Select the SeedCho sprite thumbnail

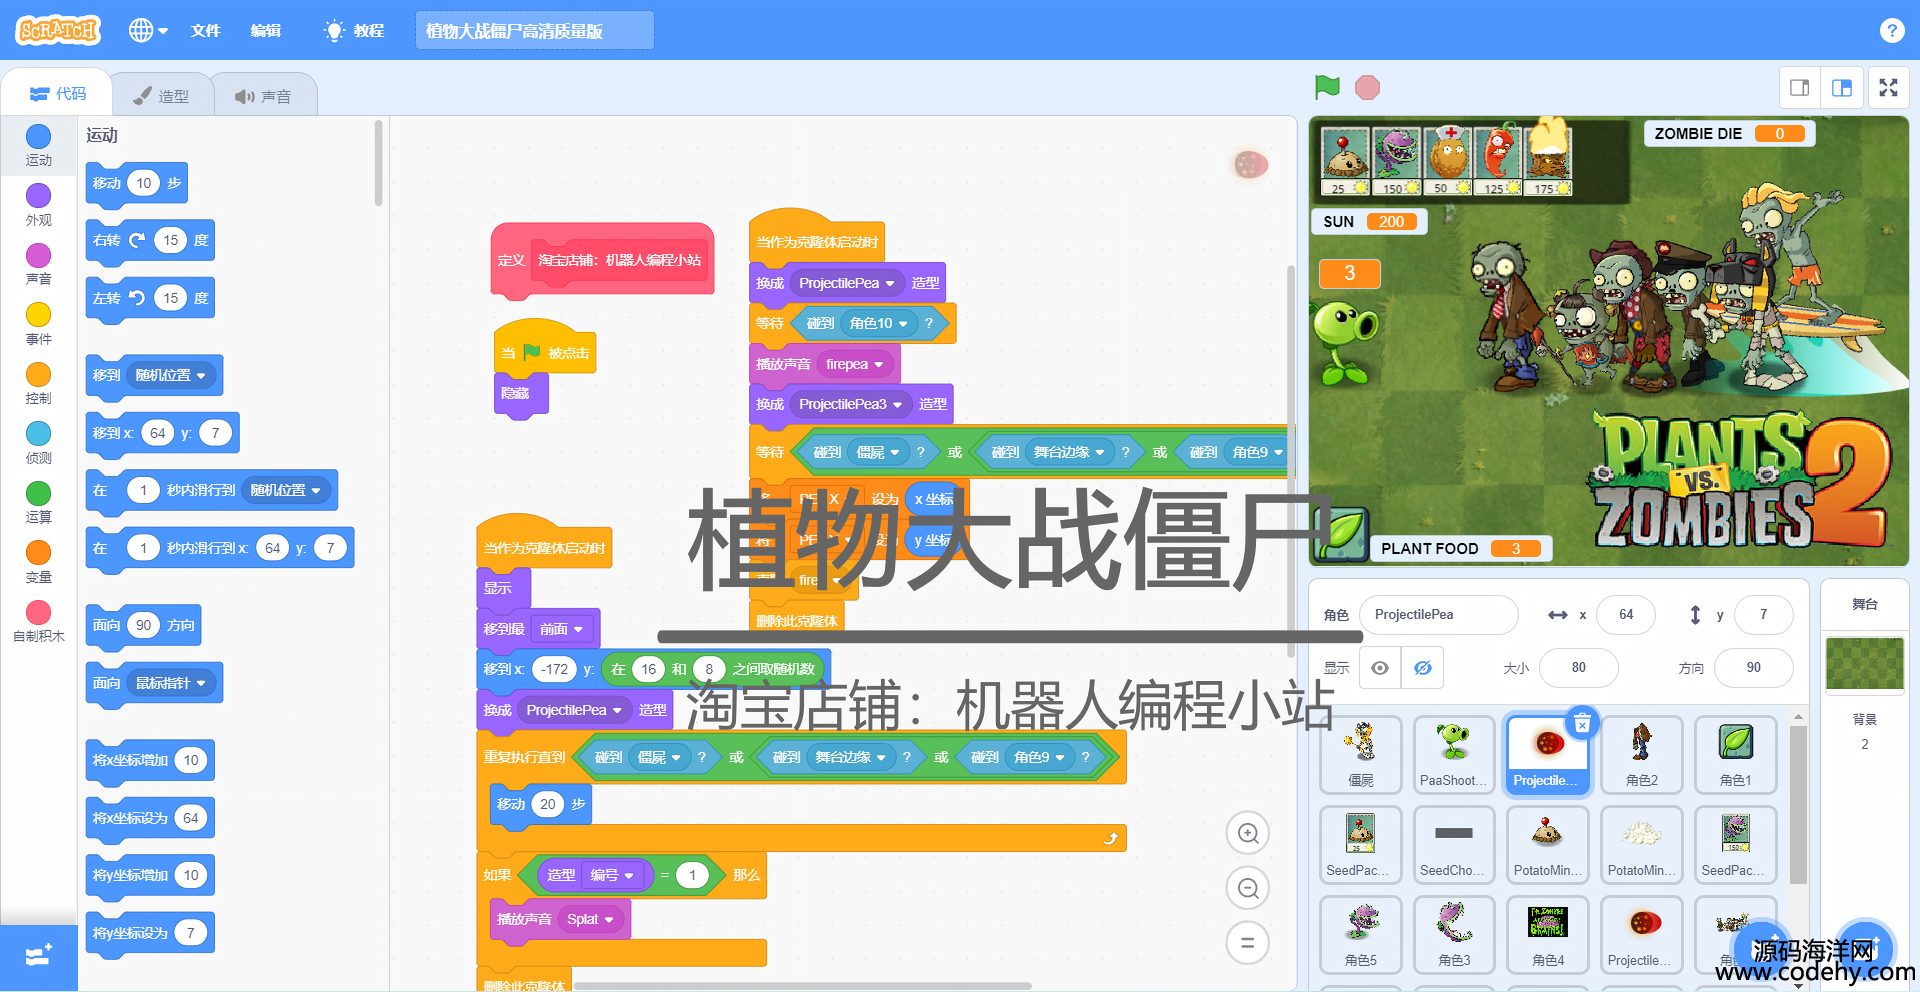click(1454, 845)
